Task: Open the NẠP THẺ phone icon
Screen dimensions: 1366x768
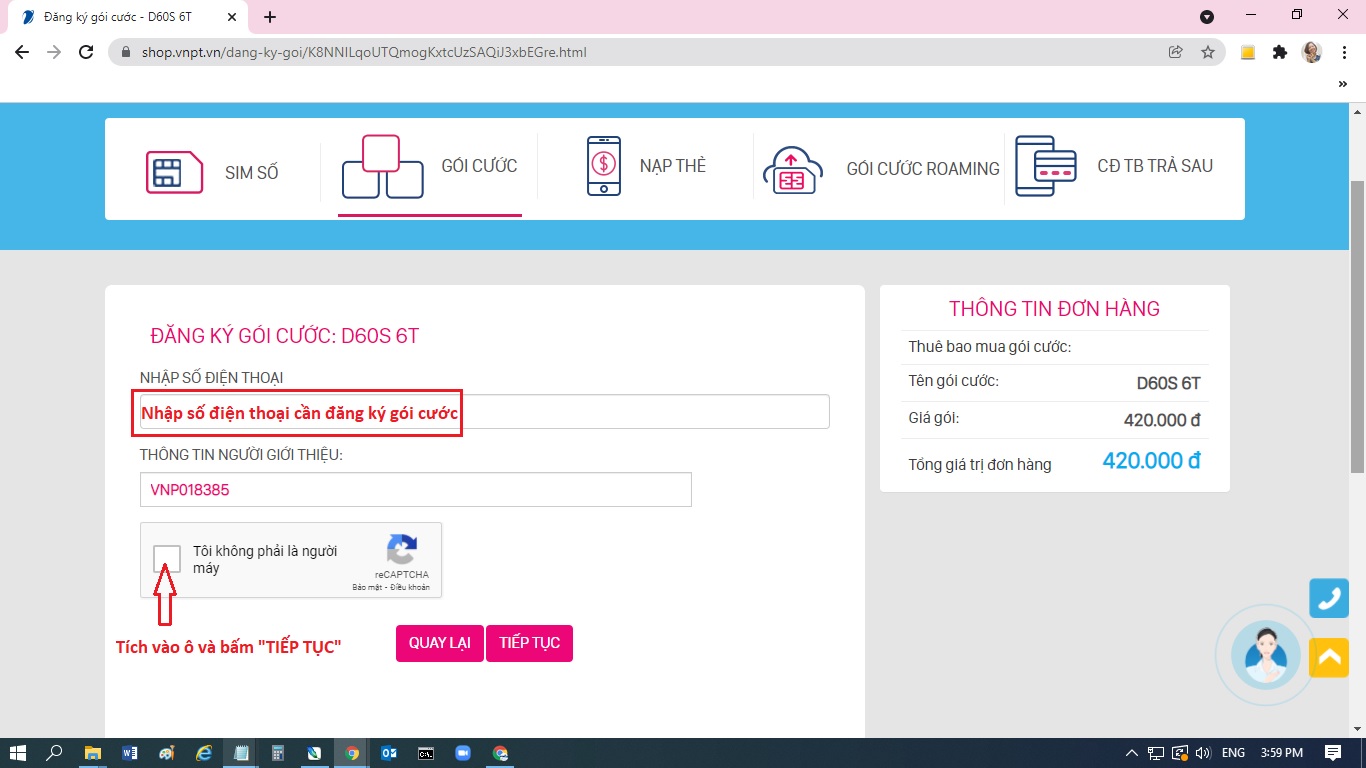Action: pos(603,166)
